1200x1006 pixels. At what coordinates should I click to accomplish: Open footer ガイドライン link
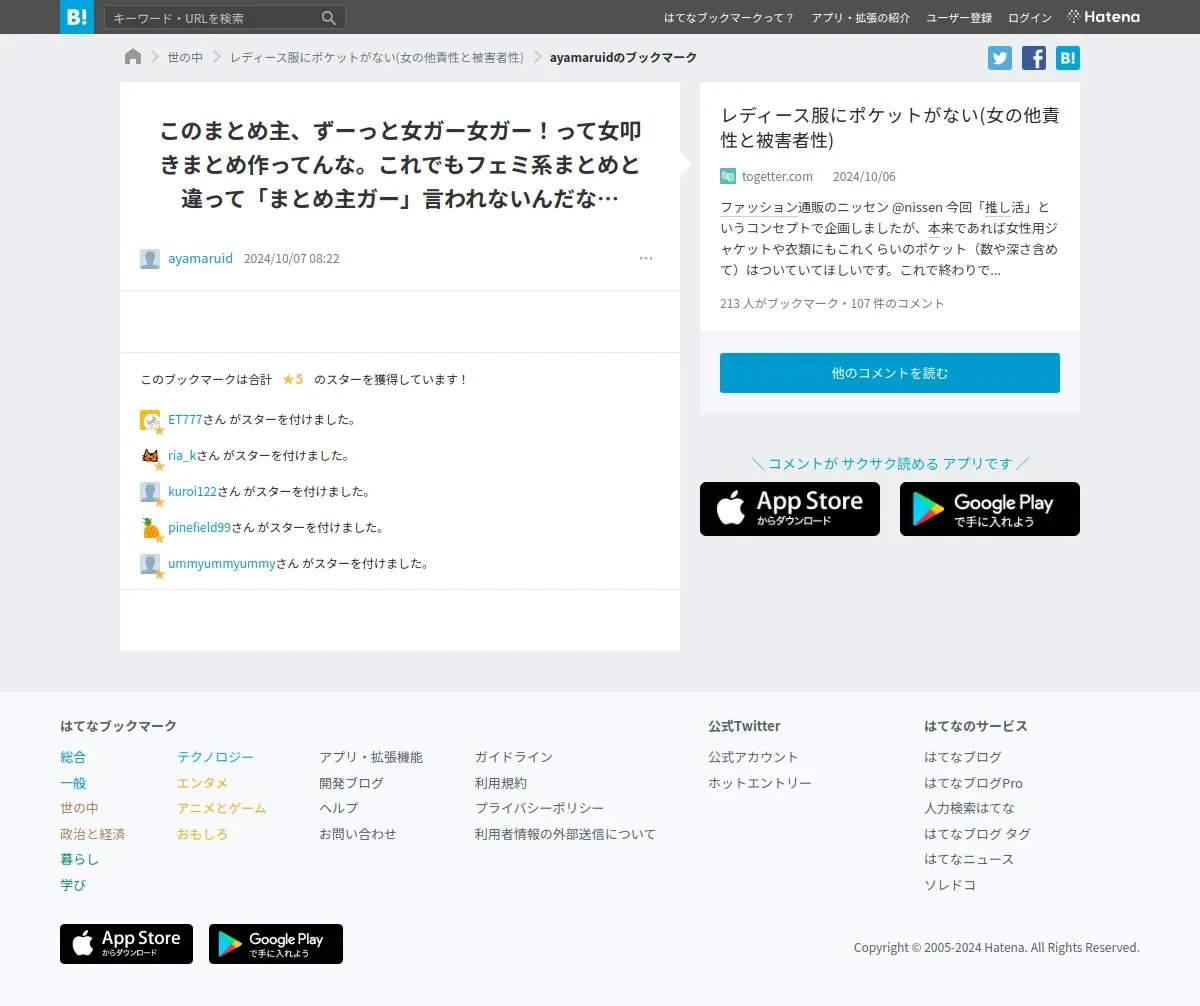pos(514,757)
